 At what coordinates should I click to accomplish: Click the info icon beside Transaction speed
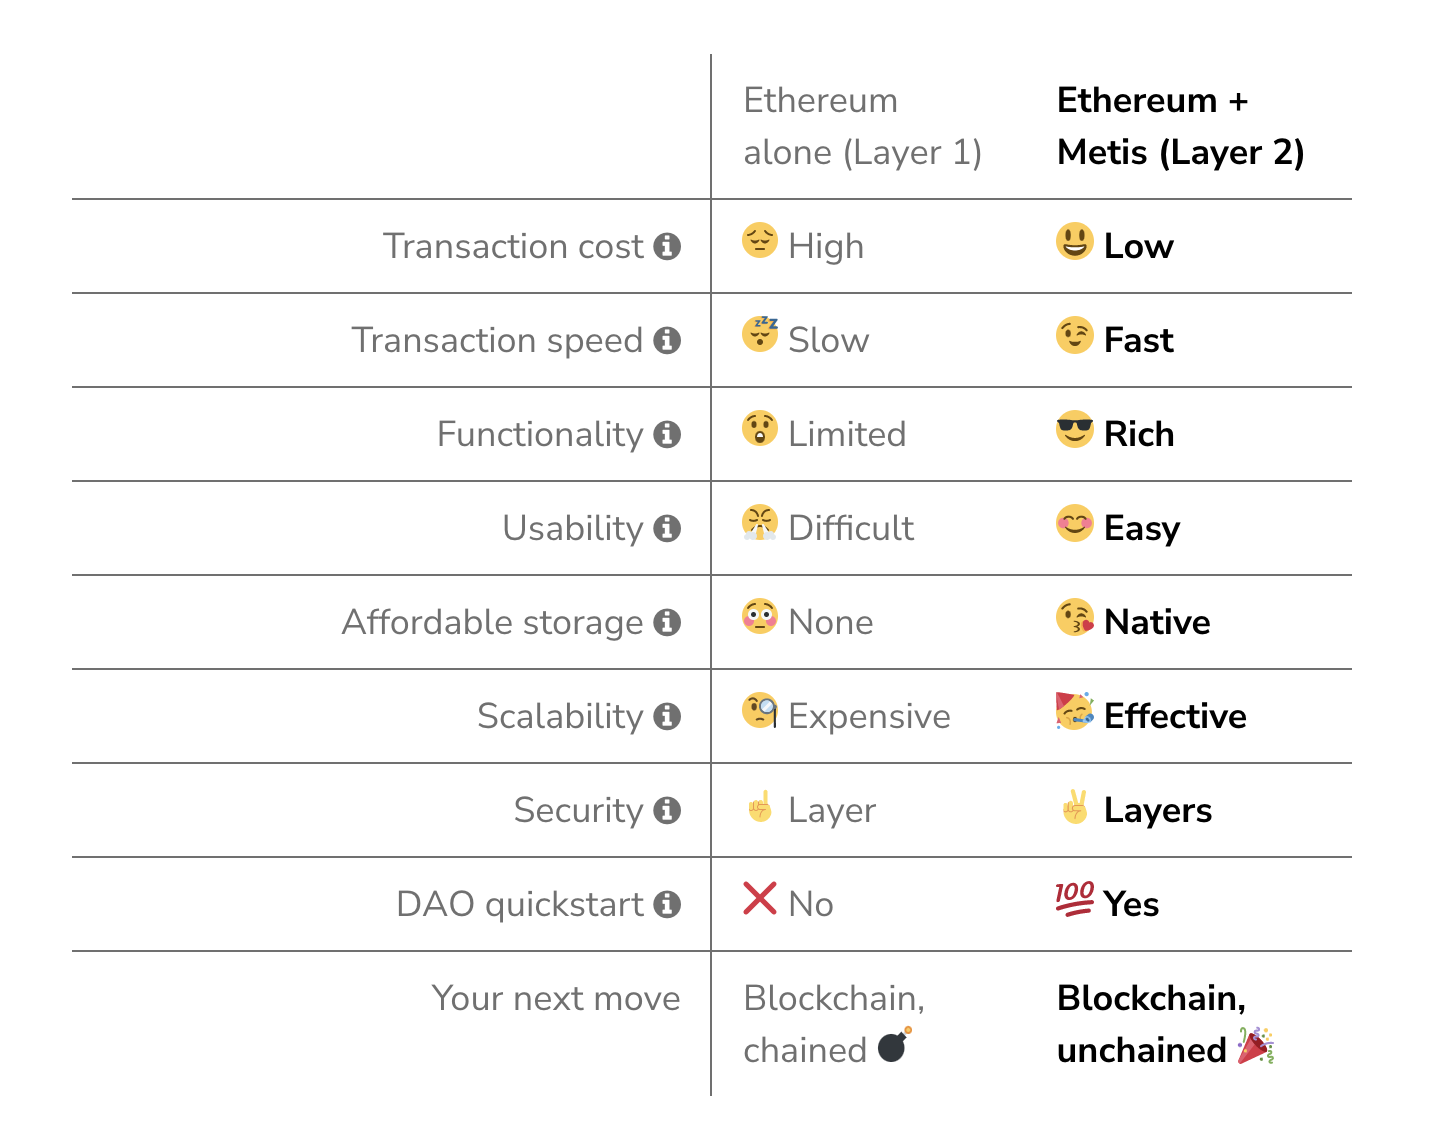[667, 340]
